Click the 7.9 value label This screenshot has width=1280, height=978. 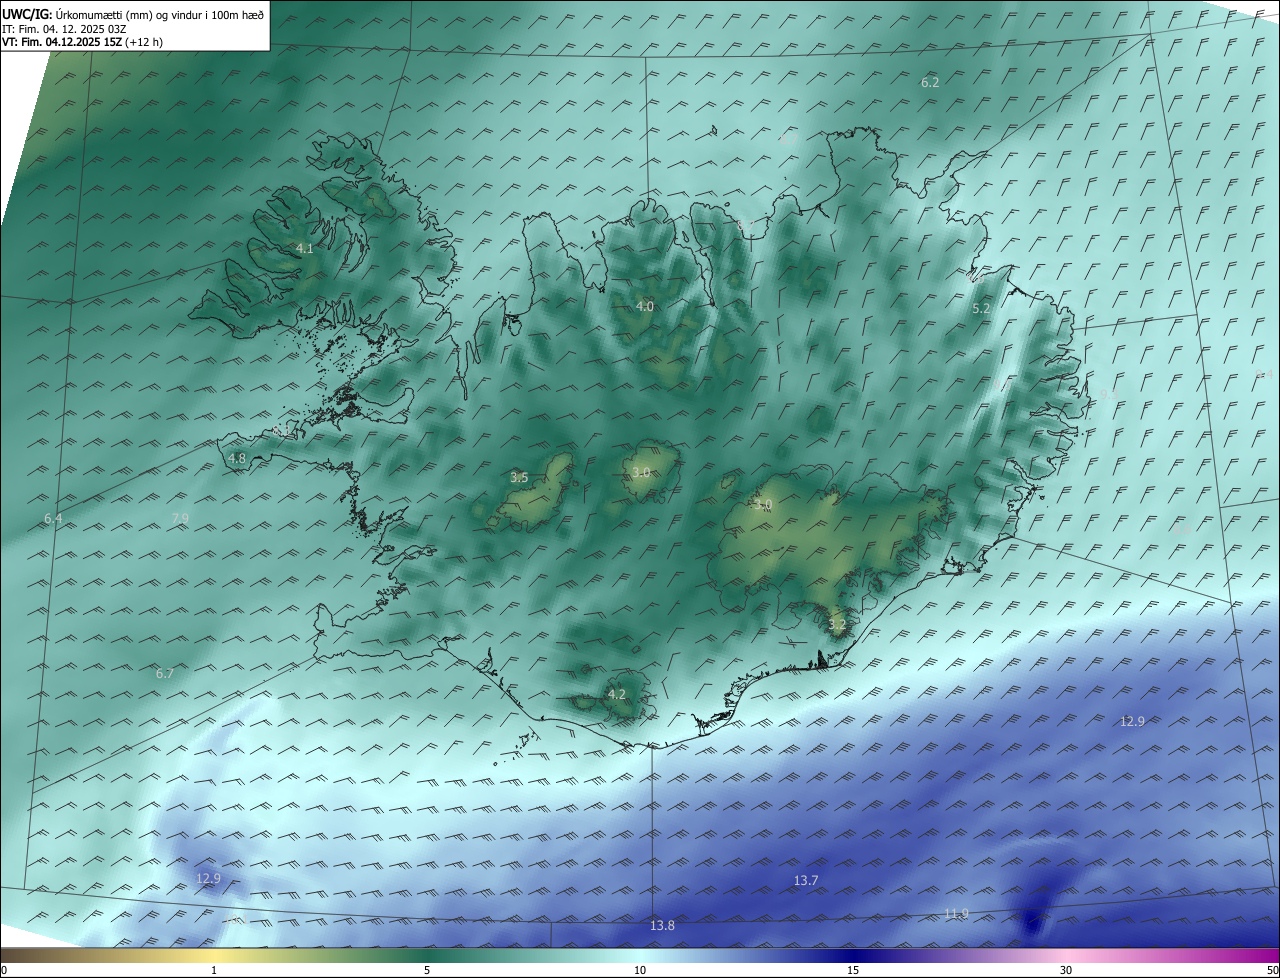(x=180, y=517)
